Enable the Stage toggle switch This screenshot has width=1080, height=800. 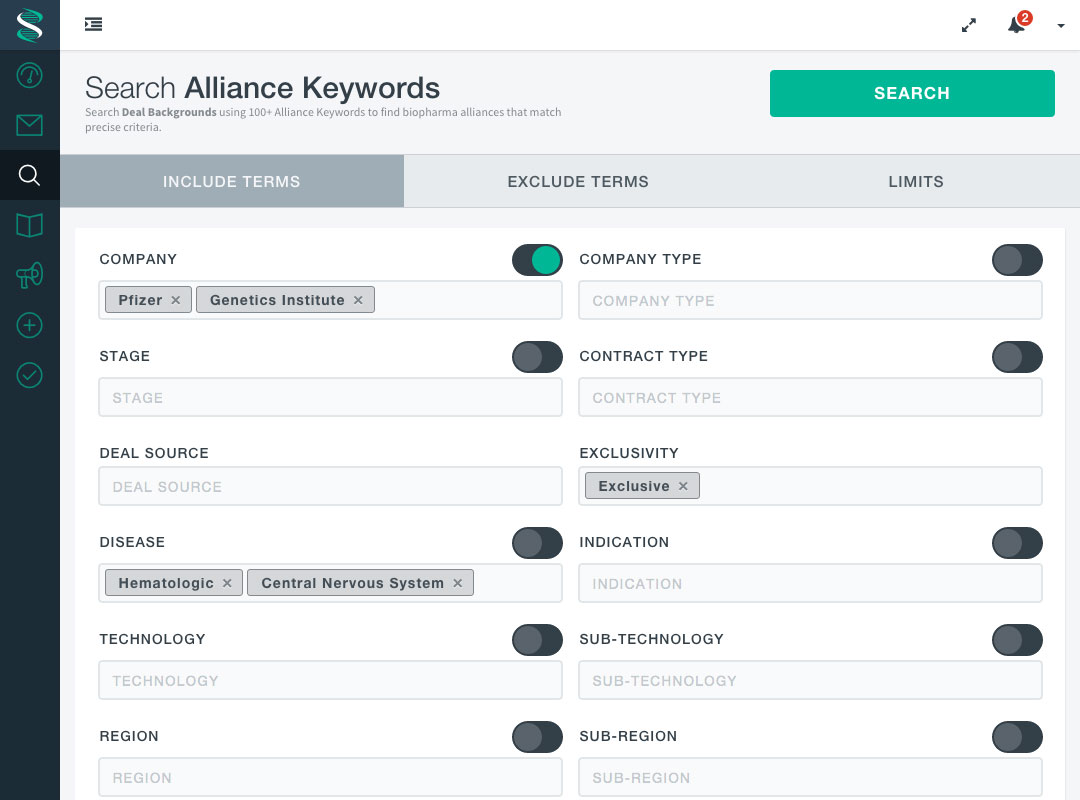tap(537, 357)
